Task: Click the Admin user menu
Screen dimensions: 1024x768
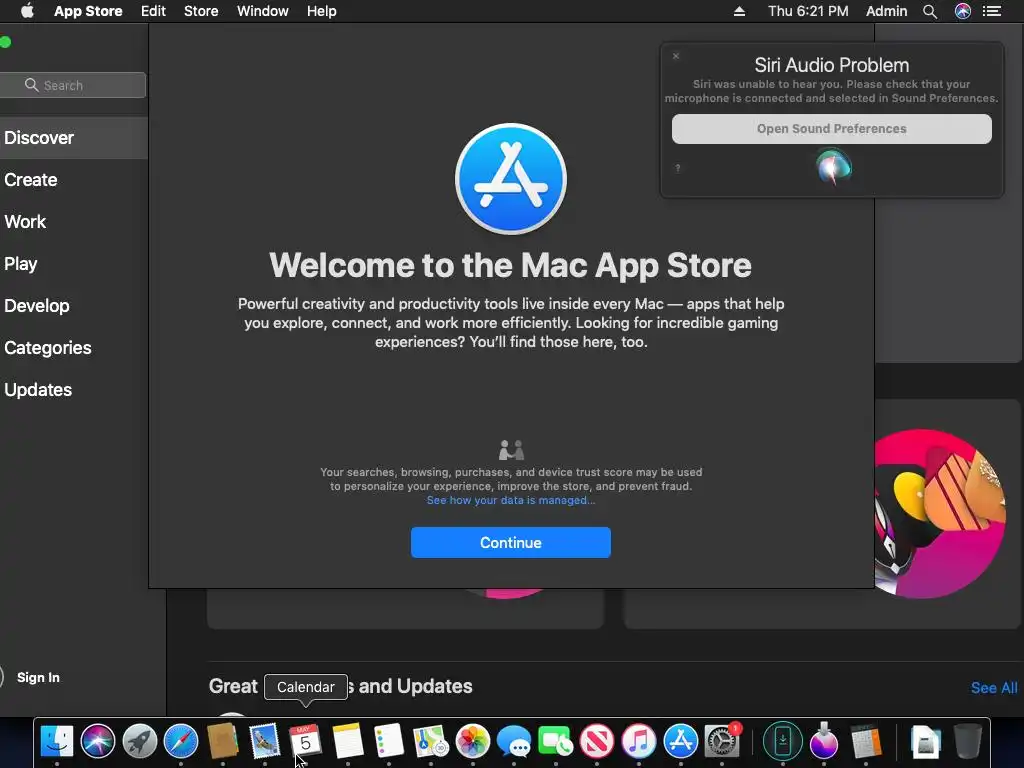Action: click(x=886, y=11)
